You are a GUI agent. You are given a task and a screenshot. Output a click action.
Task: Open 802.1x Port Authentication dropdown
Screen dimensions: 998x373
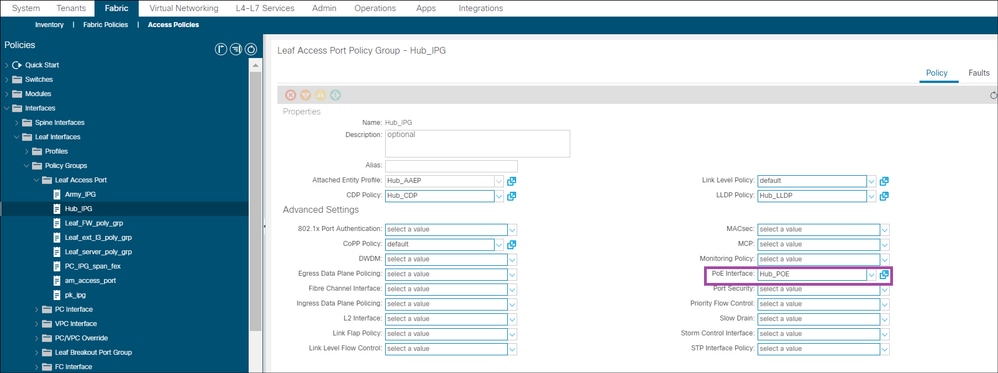point(512,229)
